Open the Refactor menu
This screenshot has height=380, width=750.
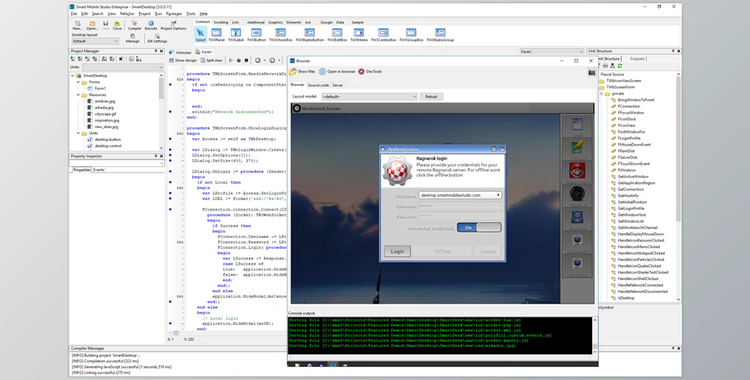[127, 14]
